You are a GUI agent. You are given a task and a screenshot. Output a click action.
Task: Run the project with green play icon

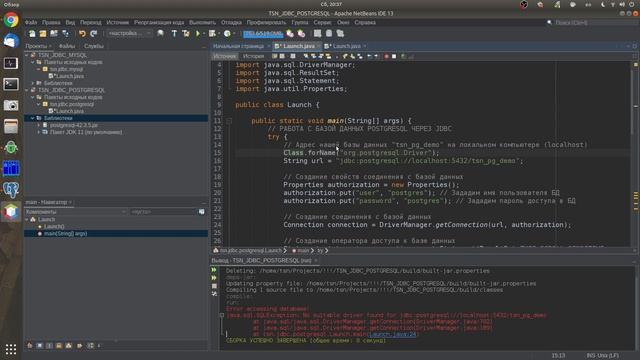(x=198, y=33)
